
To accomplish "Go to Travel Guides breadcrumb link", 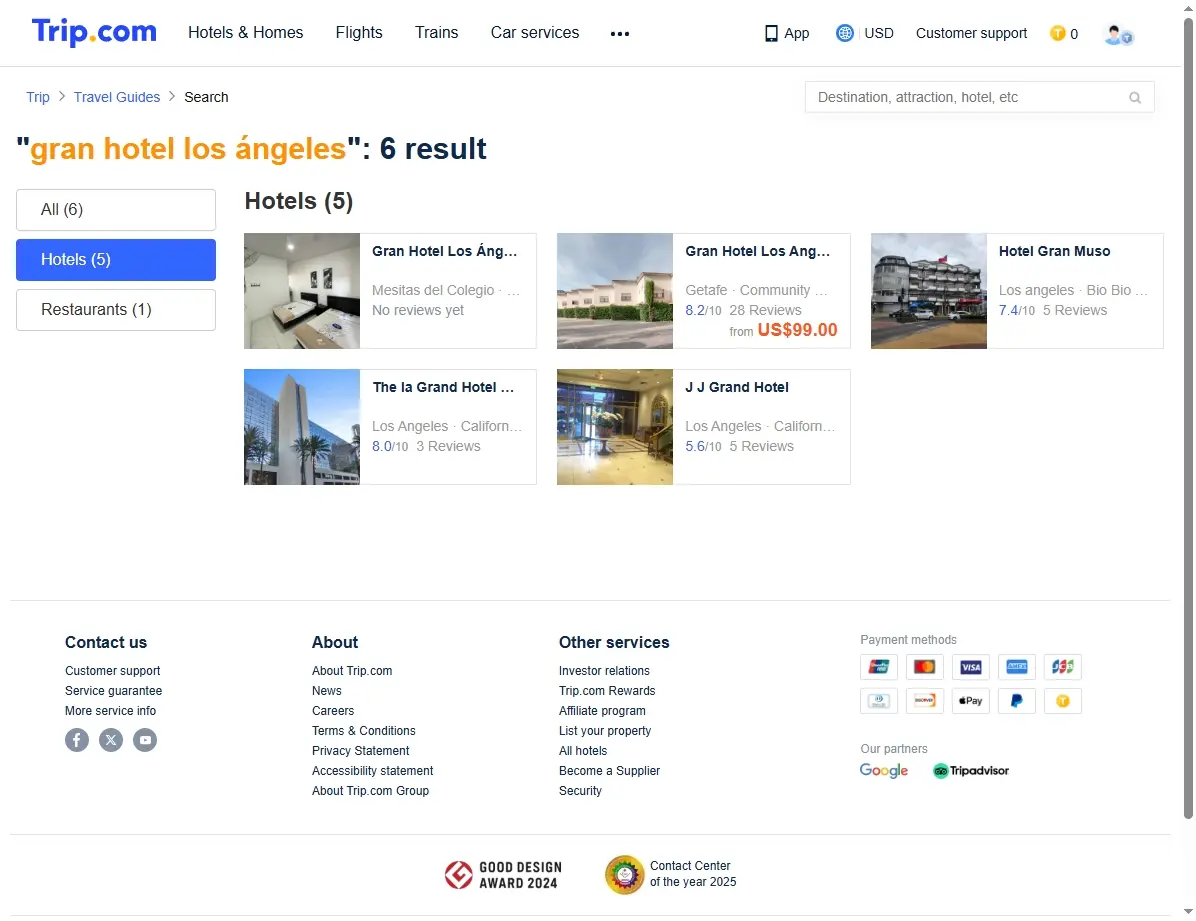I will click(117, 98).
